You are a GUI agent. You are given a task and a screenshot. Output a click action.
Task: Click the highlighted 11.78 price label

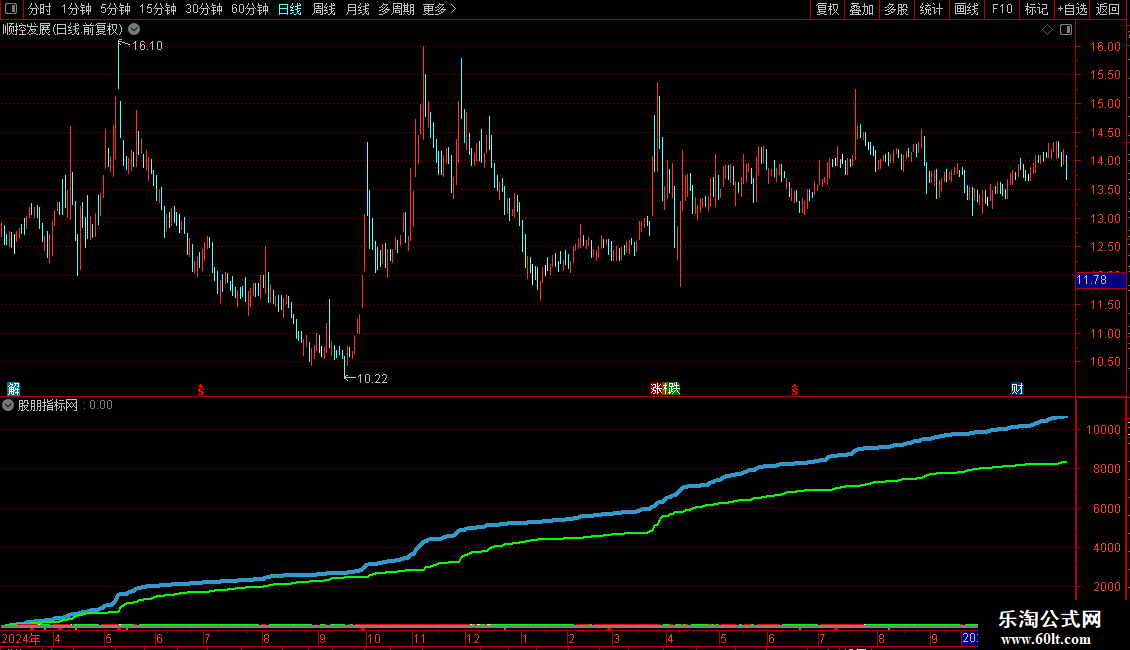pyautogui.click(x=1100, y=280)
